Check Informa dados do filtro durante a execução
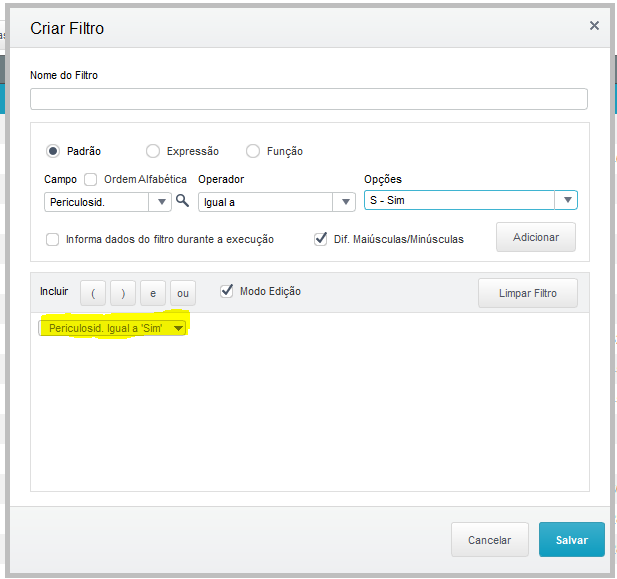Viewport: 617px width, 579px height. (52, 239)
